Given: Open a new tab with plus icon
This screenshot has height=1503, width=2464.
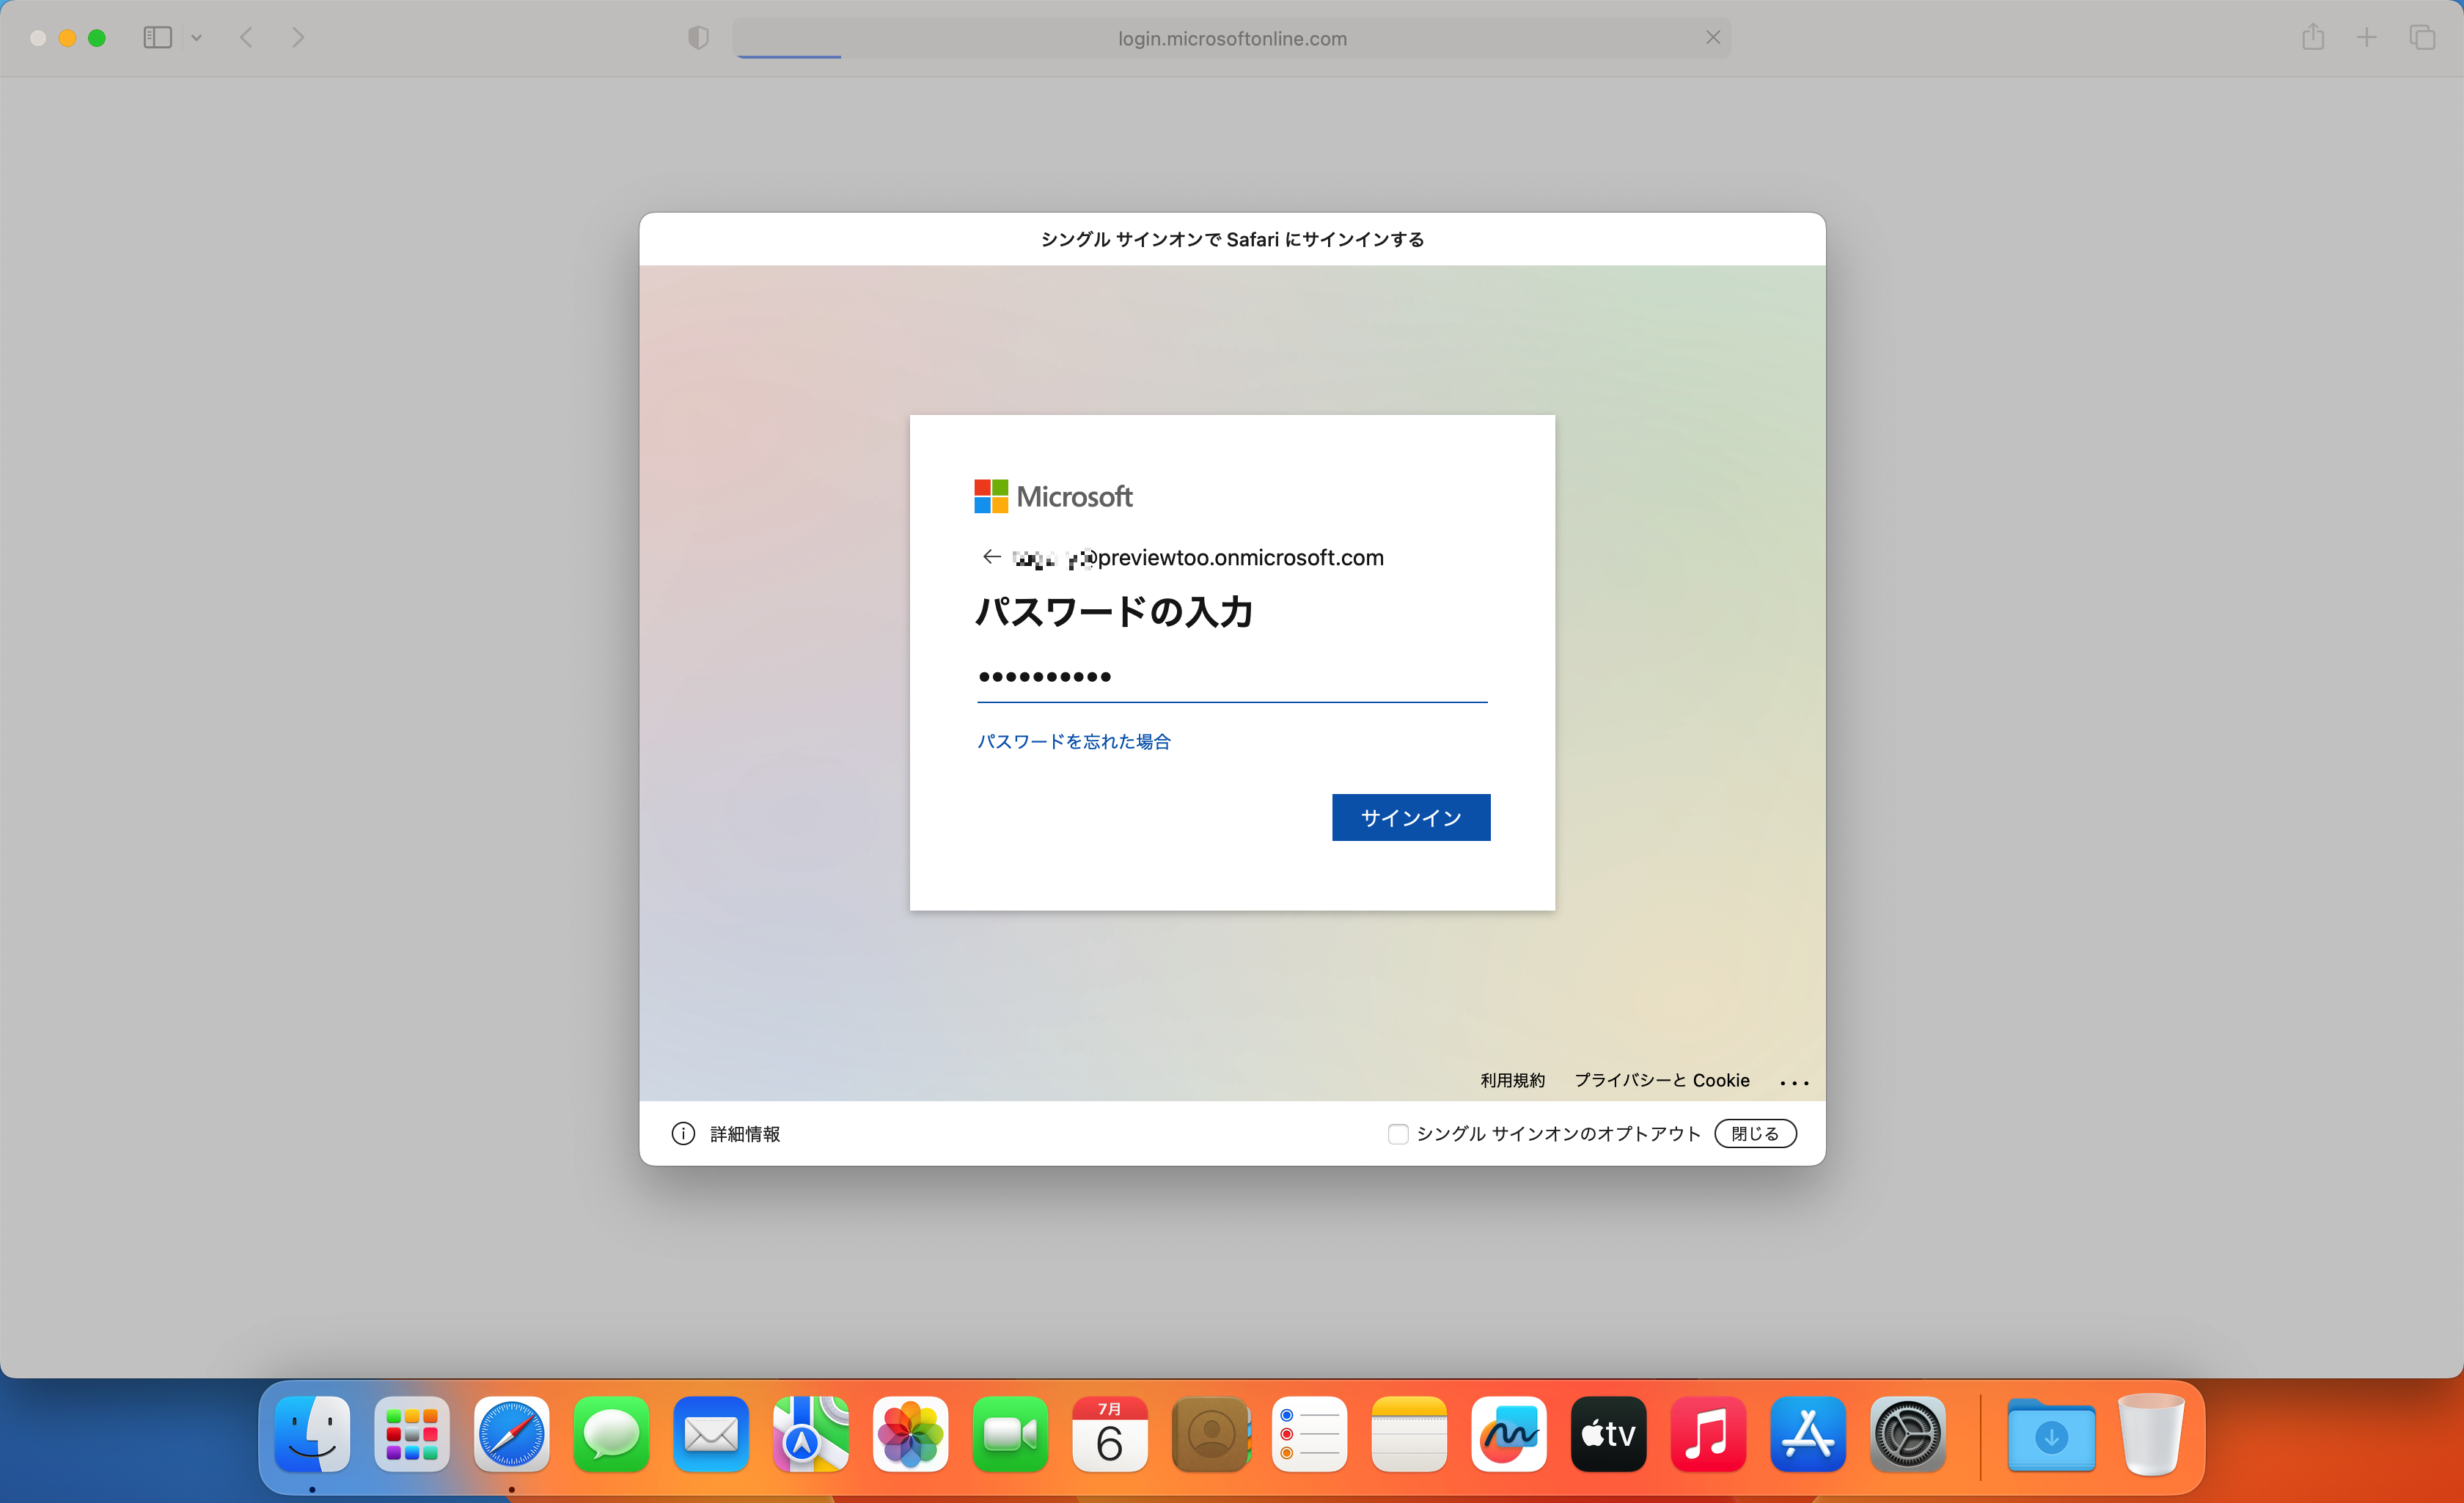Looking at the screenshot, I should point(2366,38).
